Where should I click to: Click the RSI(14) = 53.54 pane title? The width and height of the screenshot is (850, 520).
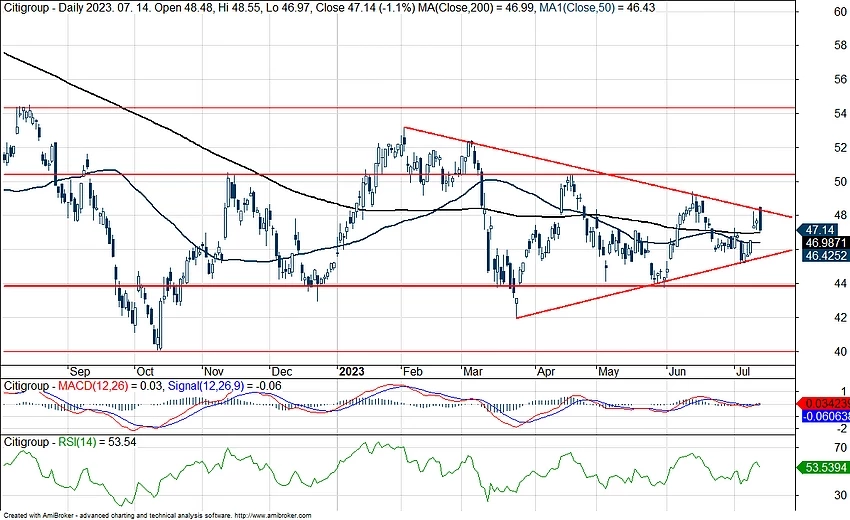pos(97,442)
